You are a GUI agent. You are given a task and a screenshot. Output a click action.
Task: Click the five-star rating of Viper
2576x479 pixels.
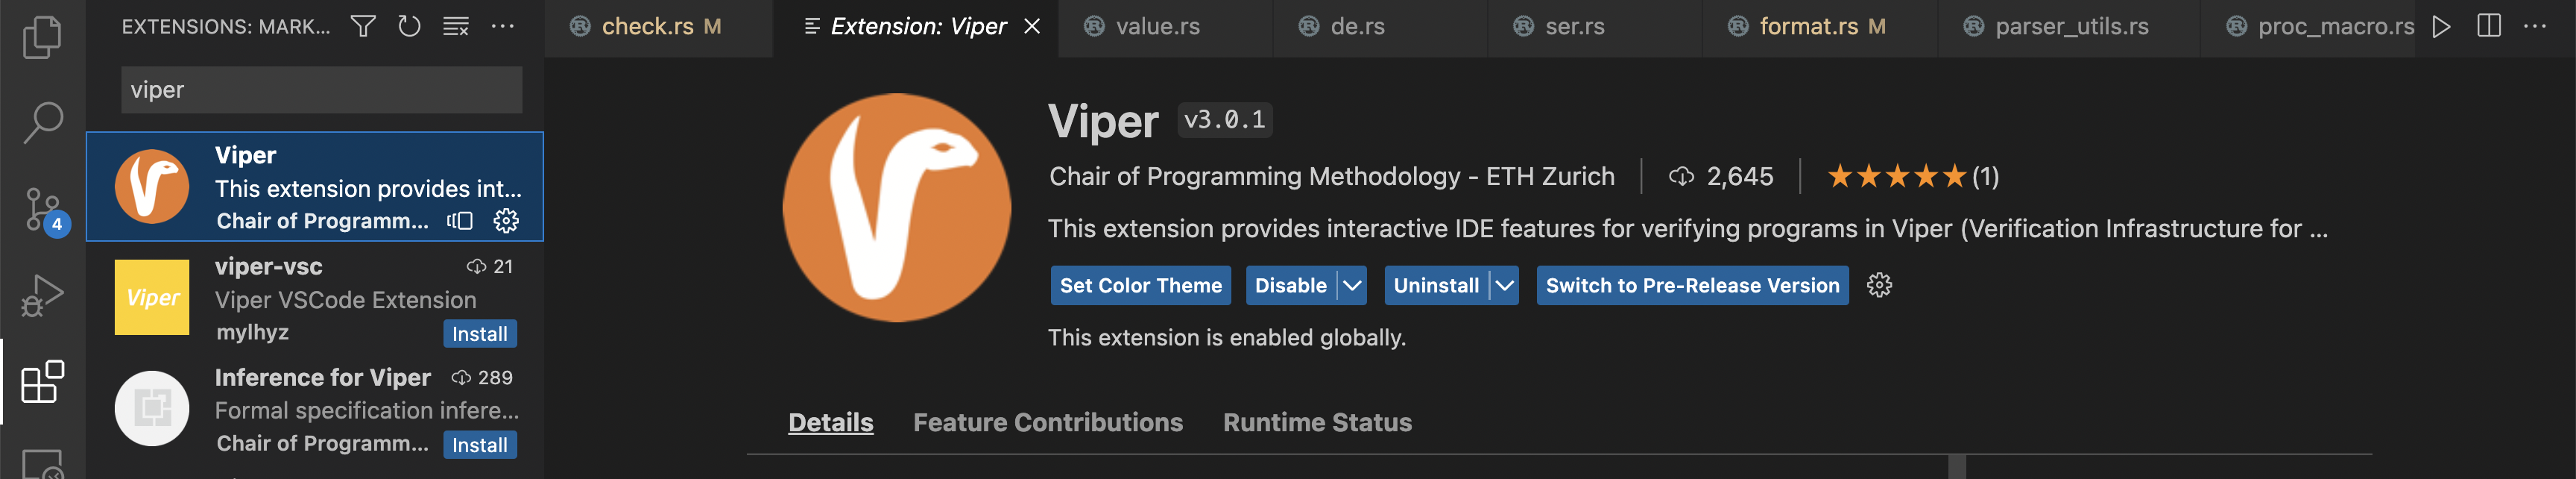click(x=1896, y=177)
